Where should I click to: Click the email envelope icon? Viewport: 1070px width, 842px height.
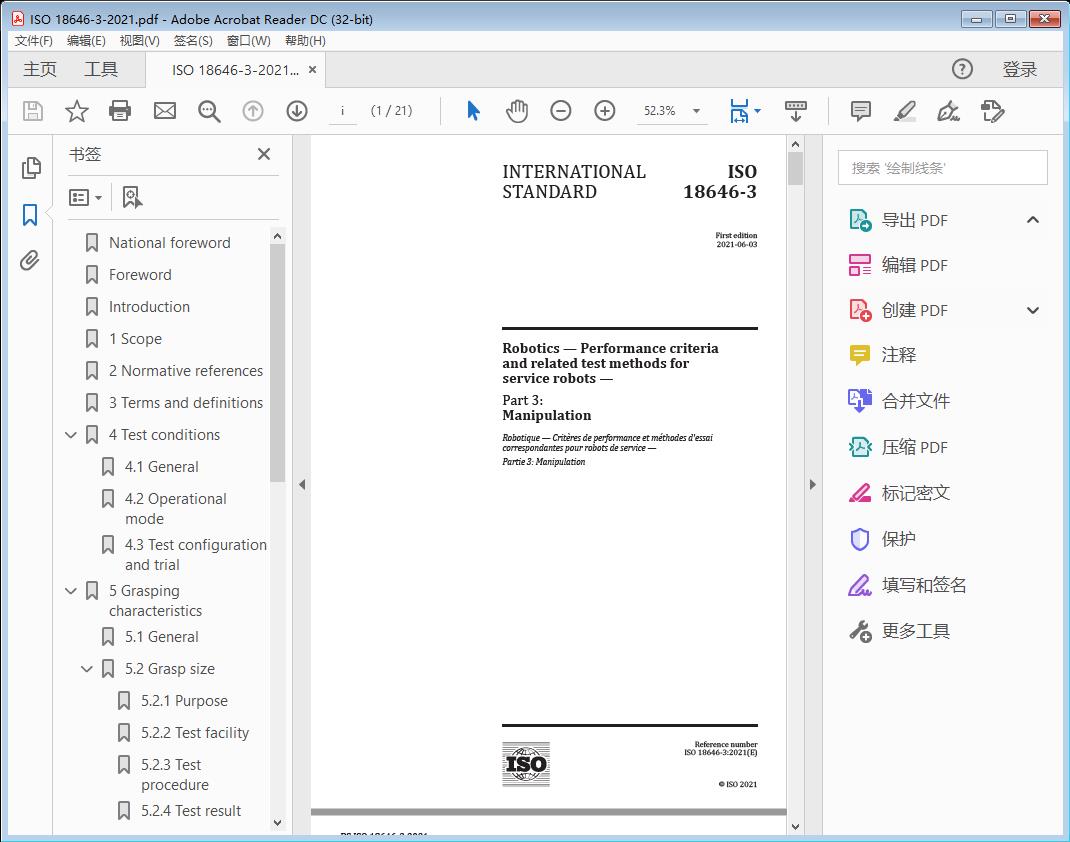pyautogui.click(x=165, y=111)
